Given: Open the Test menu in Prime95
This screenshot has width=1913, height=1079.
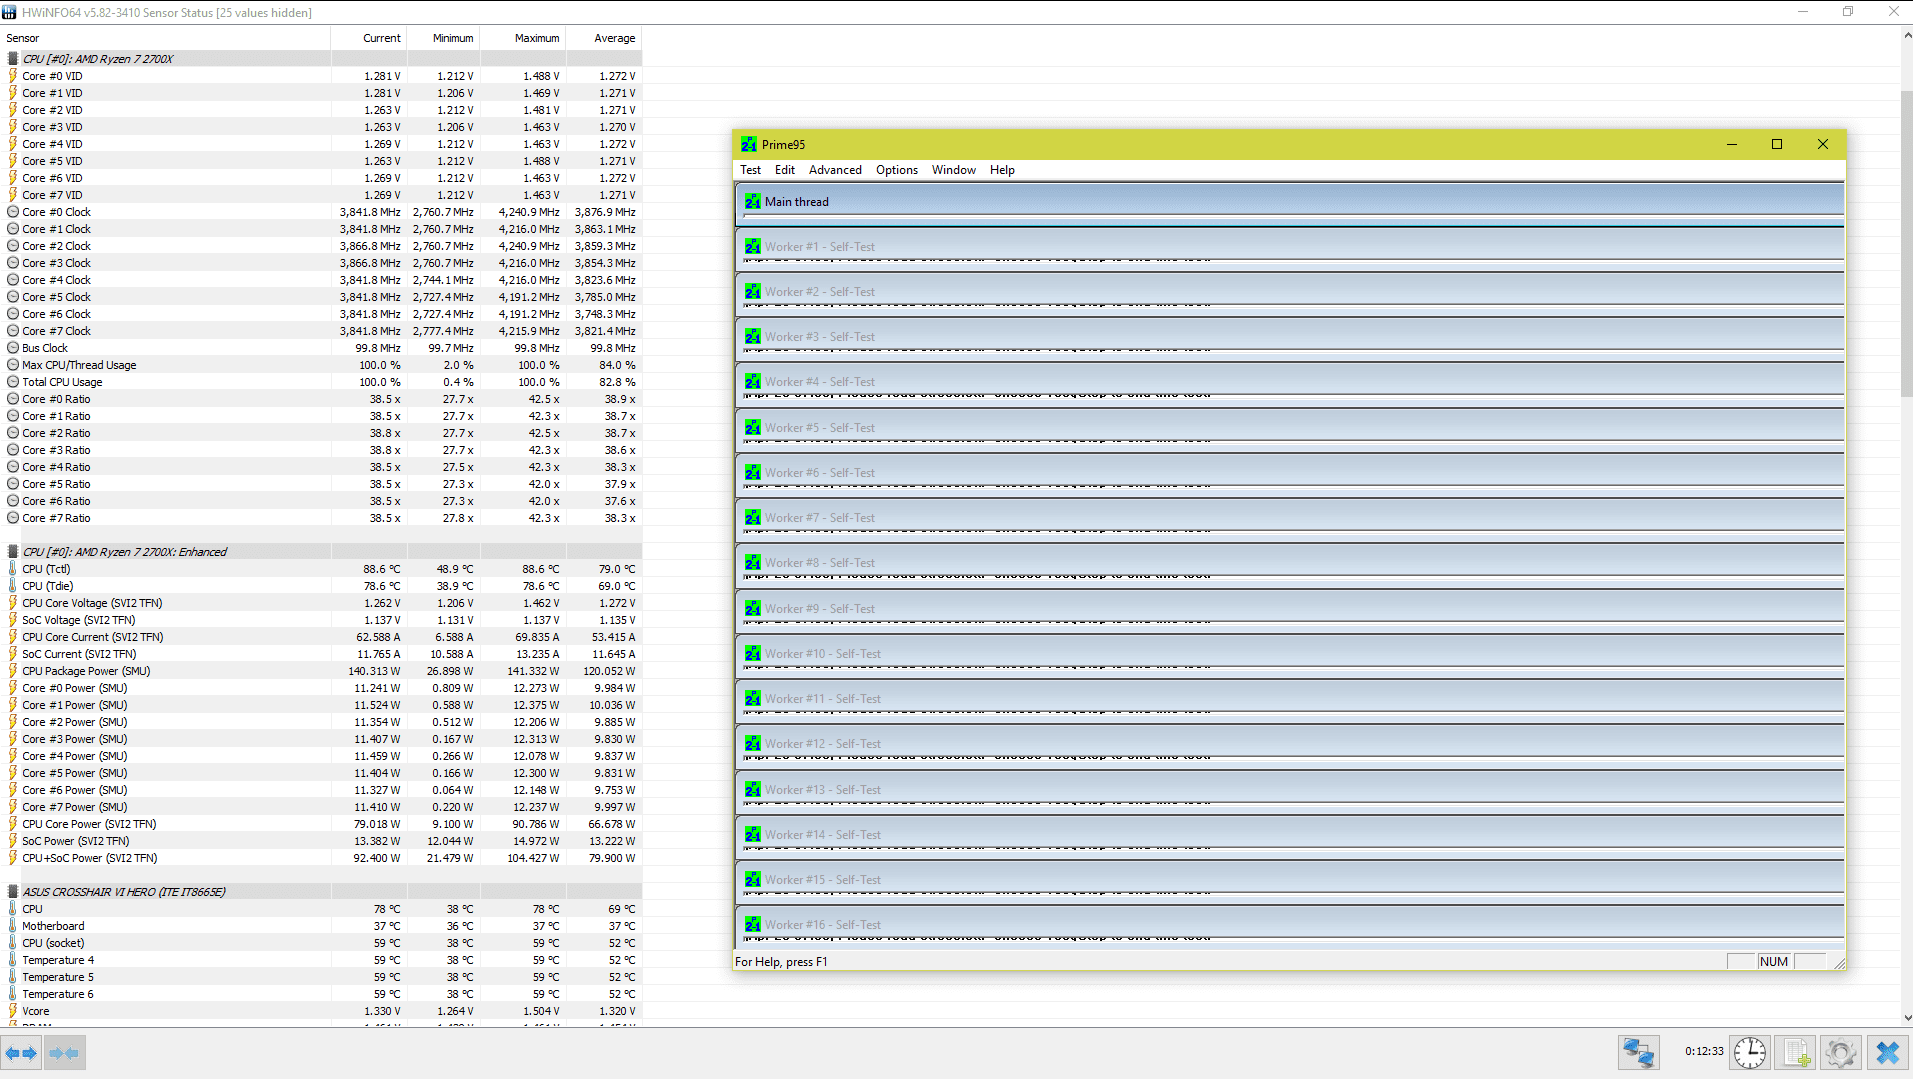Looking at the screenshot, I should tap(750, 170).
